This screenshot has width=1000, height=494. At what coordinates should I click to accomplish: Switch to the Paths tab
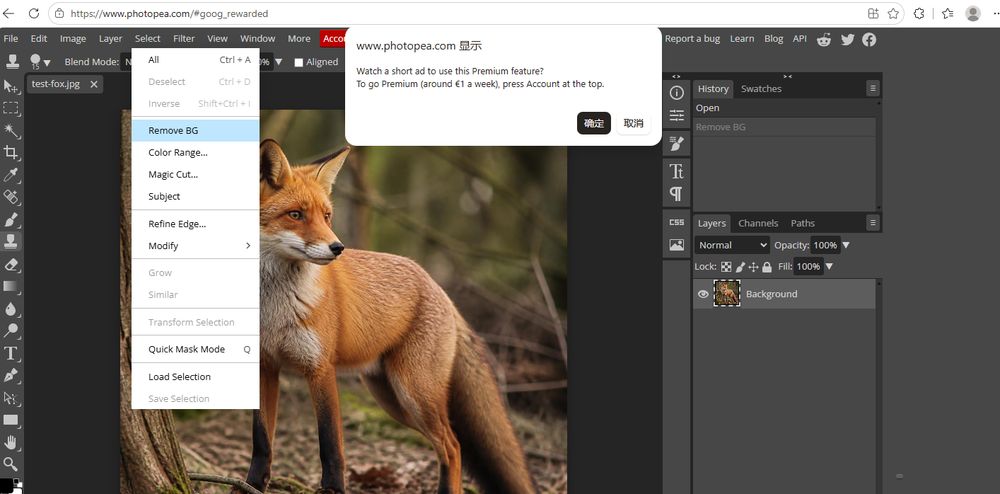coord(803,223)
